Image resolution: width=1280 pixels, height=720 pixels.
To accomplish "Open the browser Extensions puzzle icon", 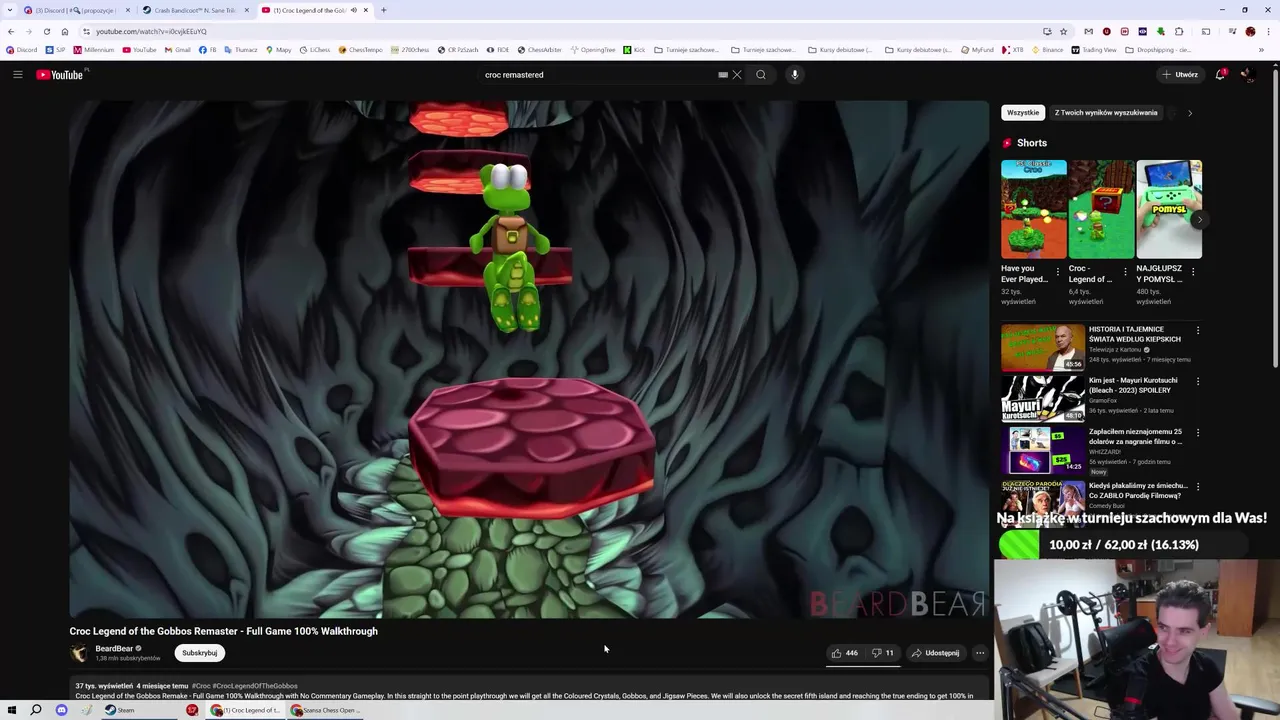I will 1179,31.
